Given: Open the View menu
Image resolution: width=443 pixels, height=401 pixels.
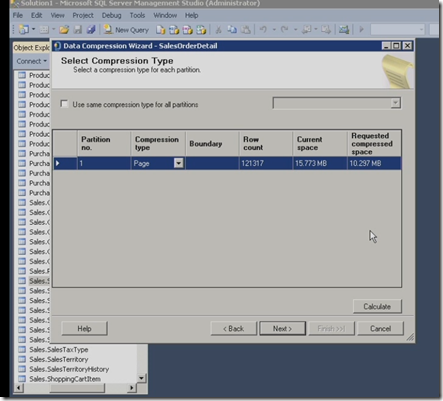Looking at the screenshot, I should [x=57, y=15].
